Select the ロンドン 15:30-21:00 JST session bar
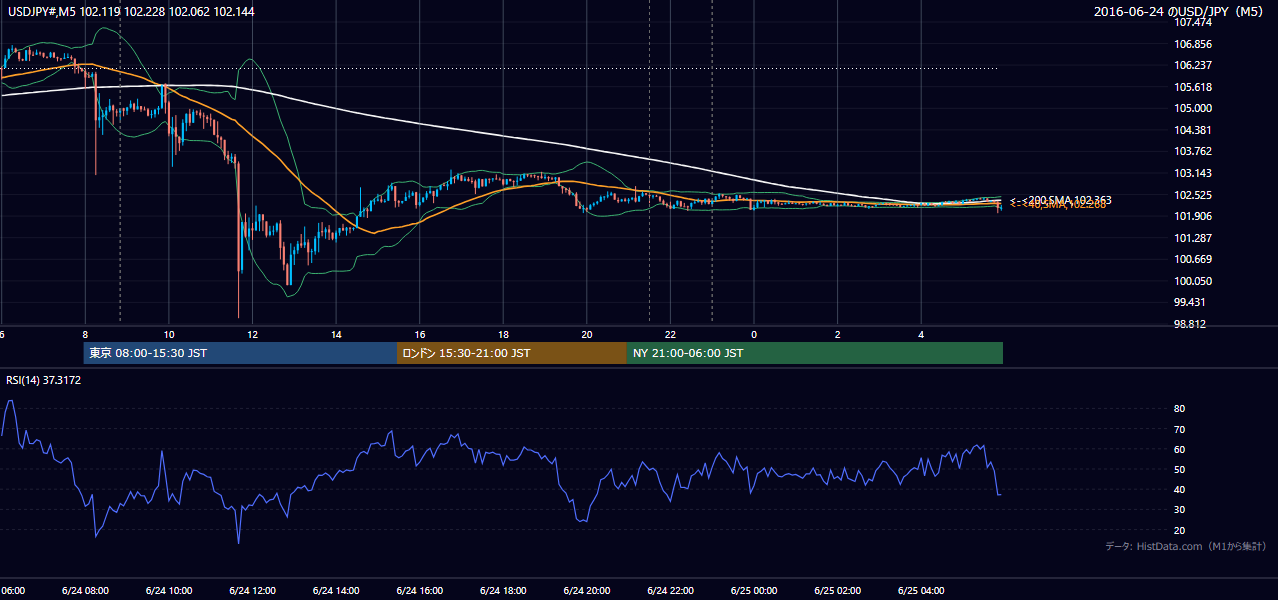The height and width of the screenshot is (600, 1278). tap(512, 353)
